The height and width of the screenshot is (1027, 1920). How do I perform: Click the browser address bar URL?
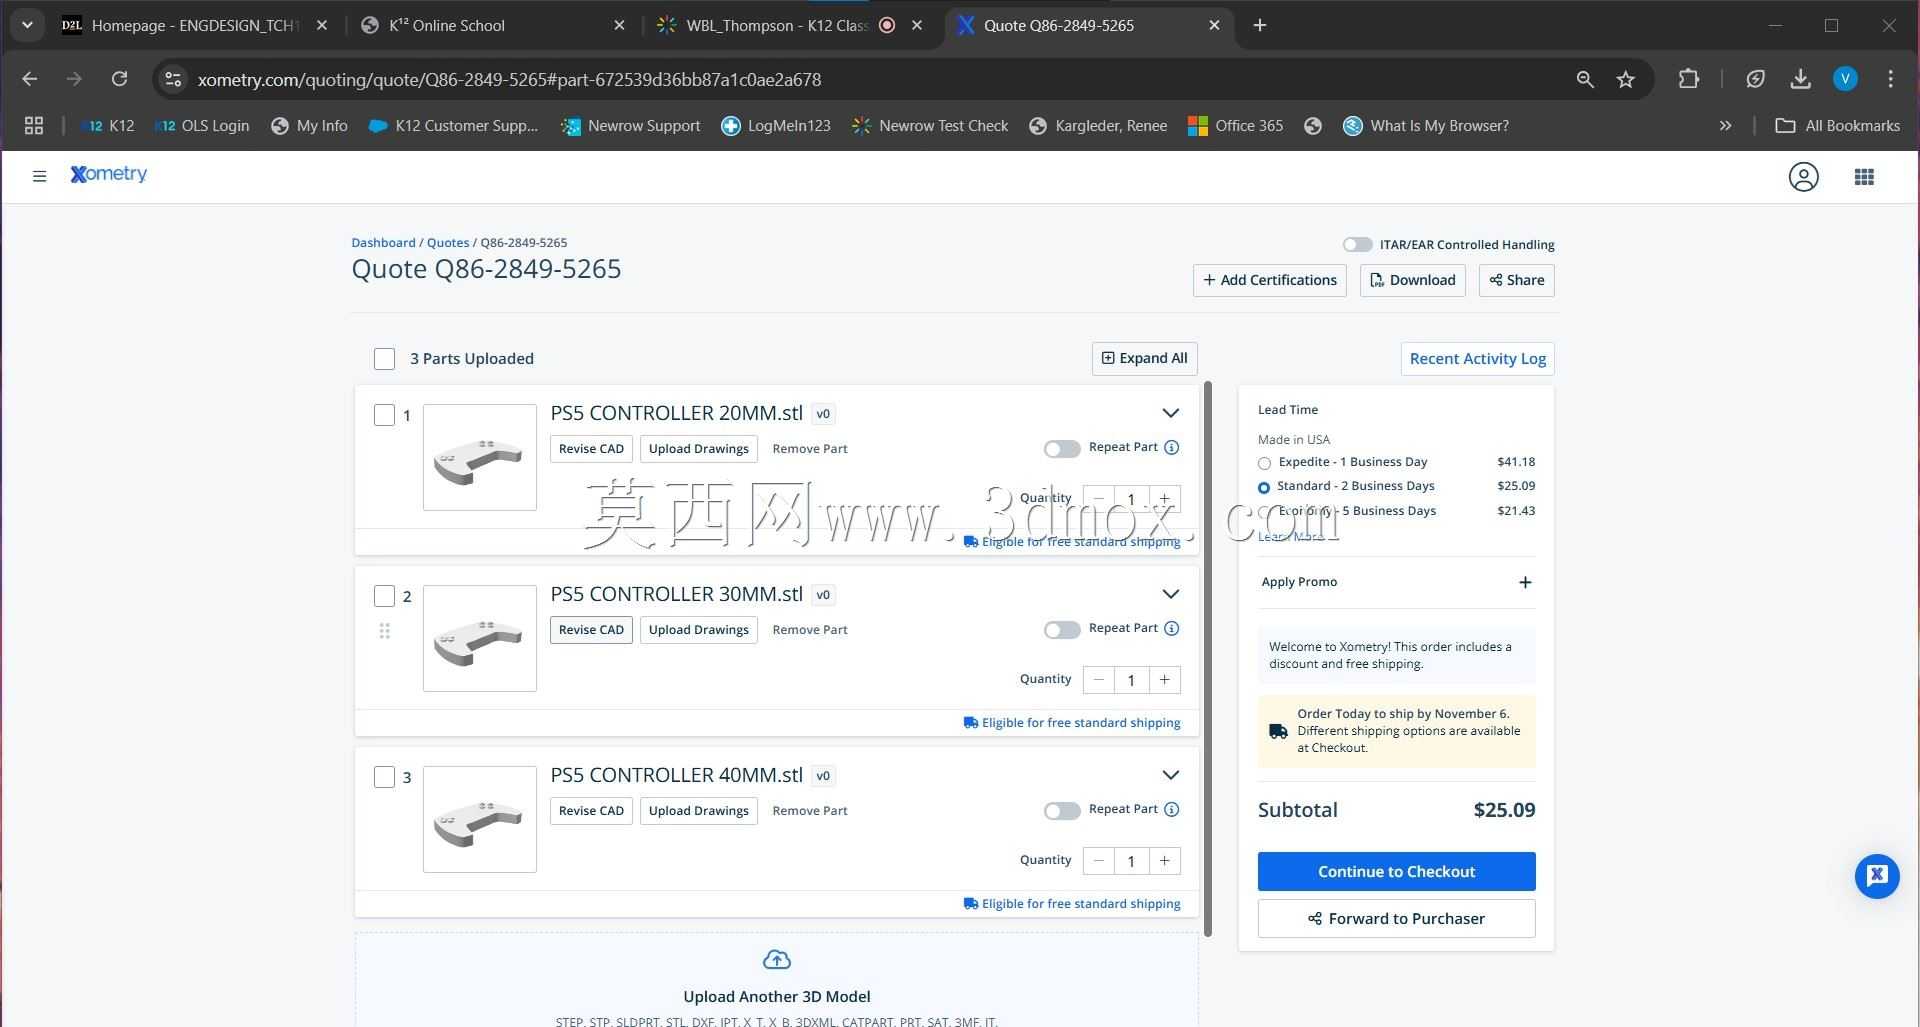tap(509, 79)
